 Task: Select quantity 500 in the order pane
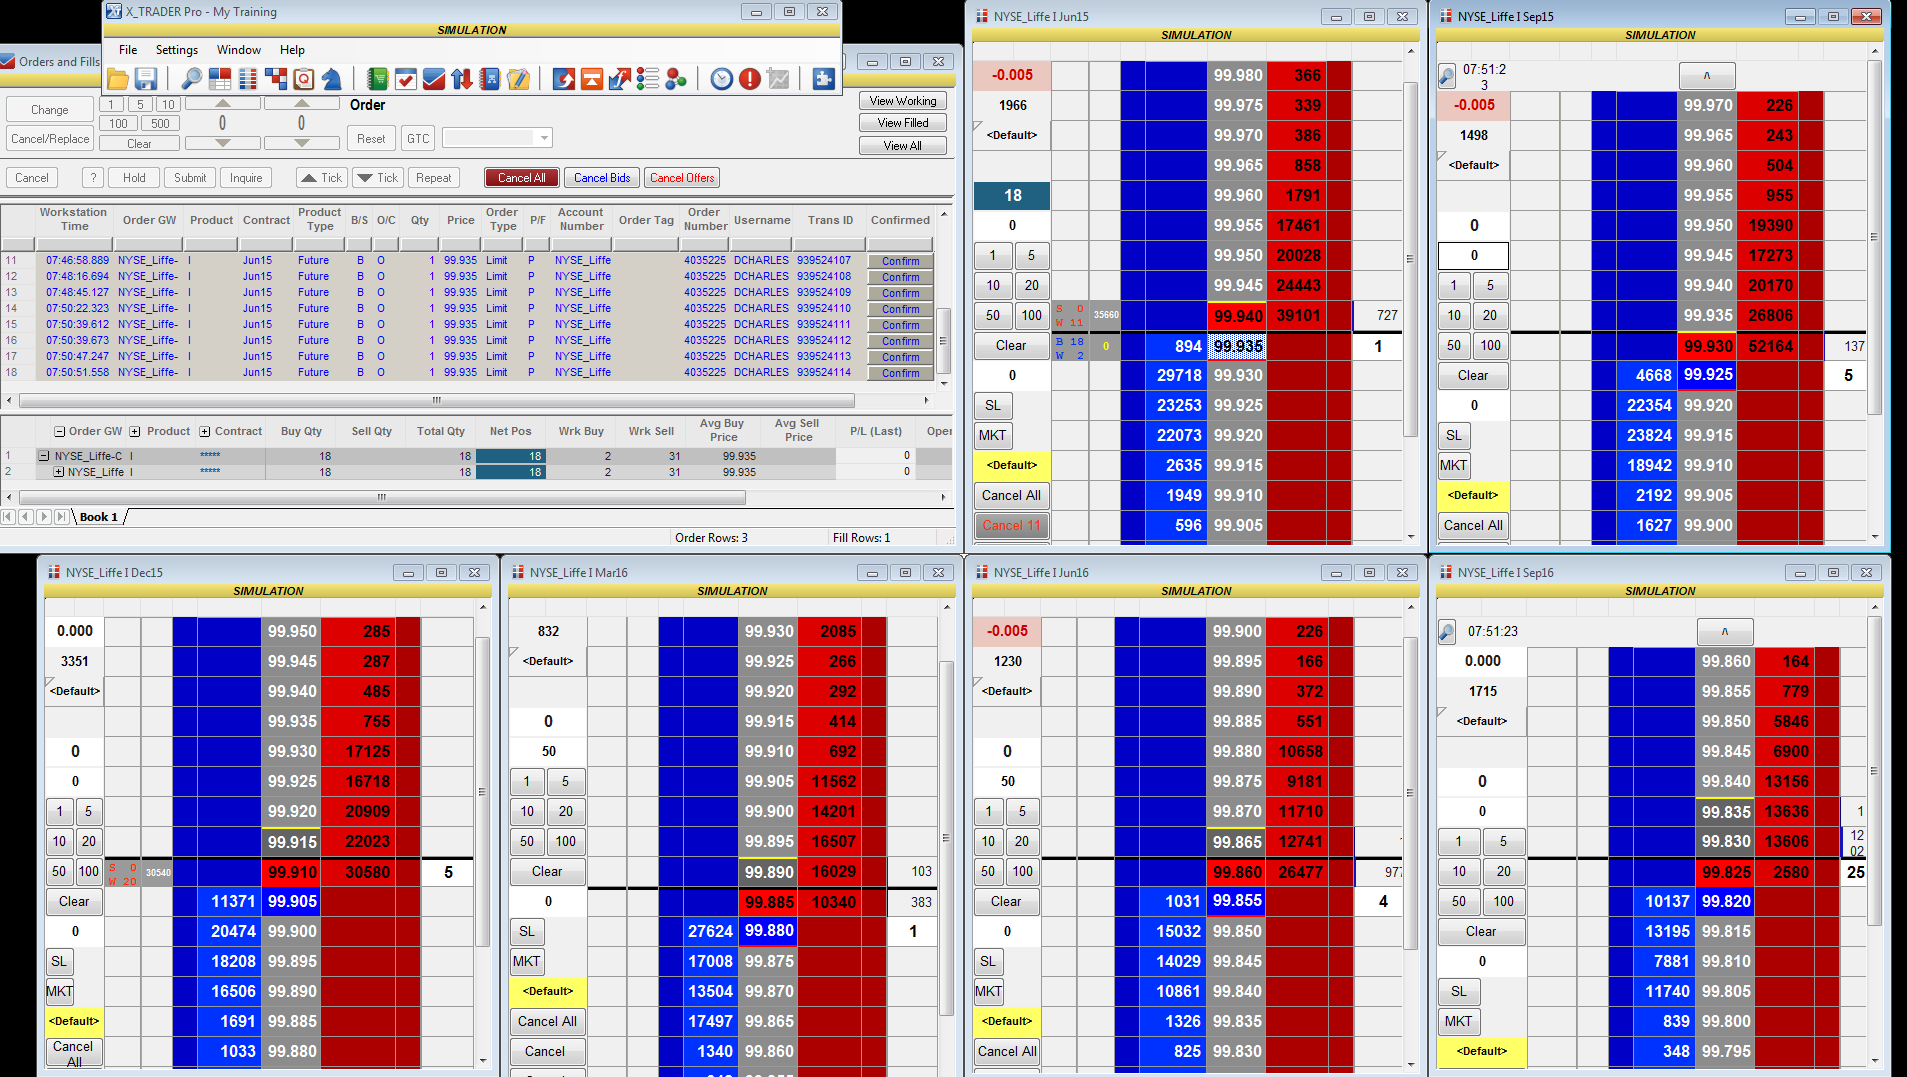point(161,124)
